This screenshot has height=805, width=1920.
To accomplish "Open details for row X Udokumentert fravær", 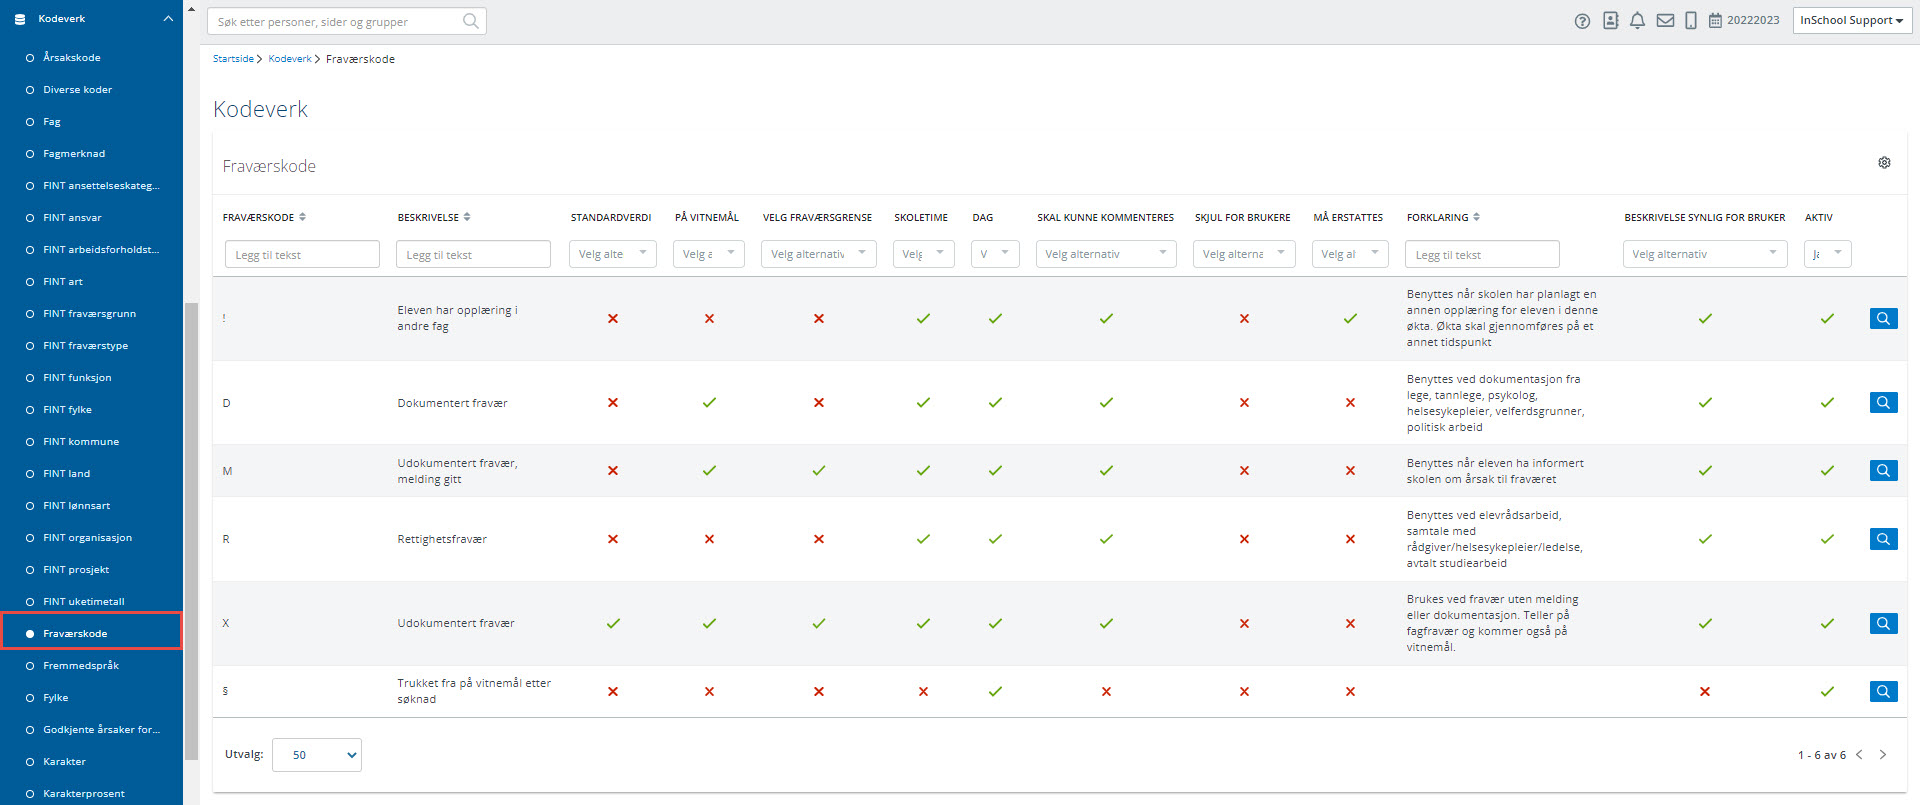I will tap(1883, 623).
